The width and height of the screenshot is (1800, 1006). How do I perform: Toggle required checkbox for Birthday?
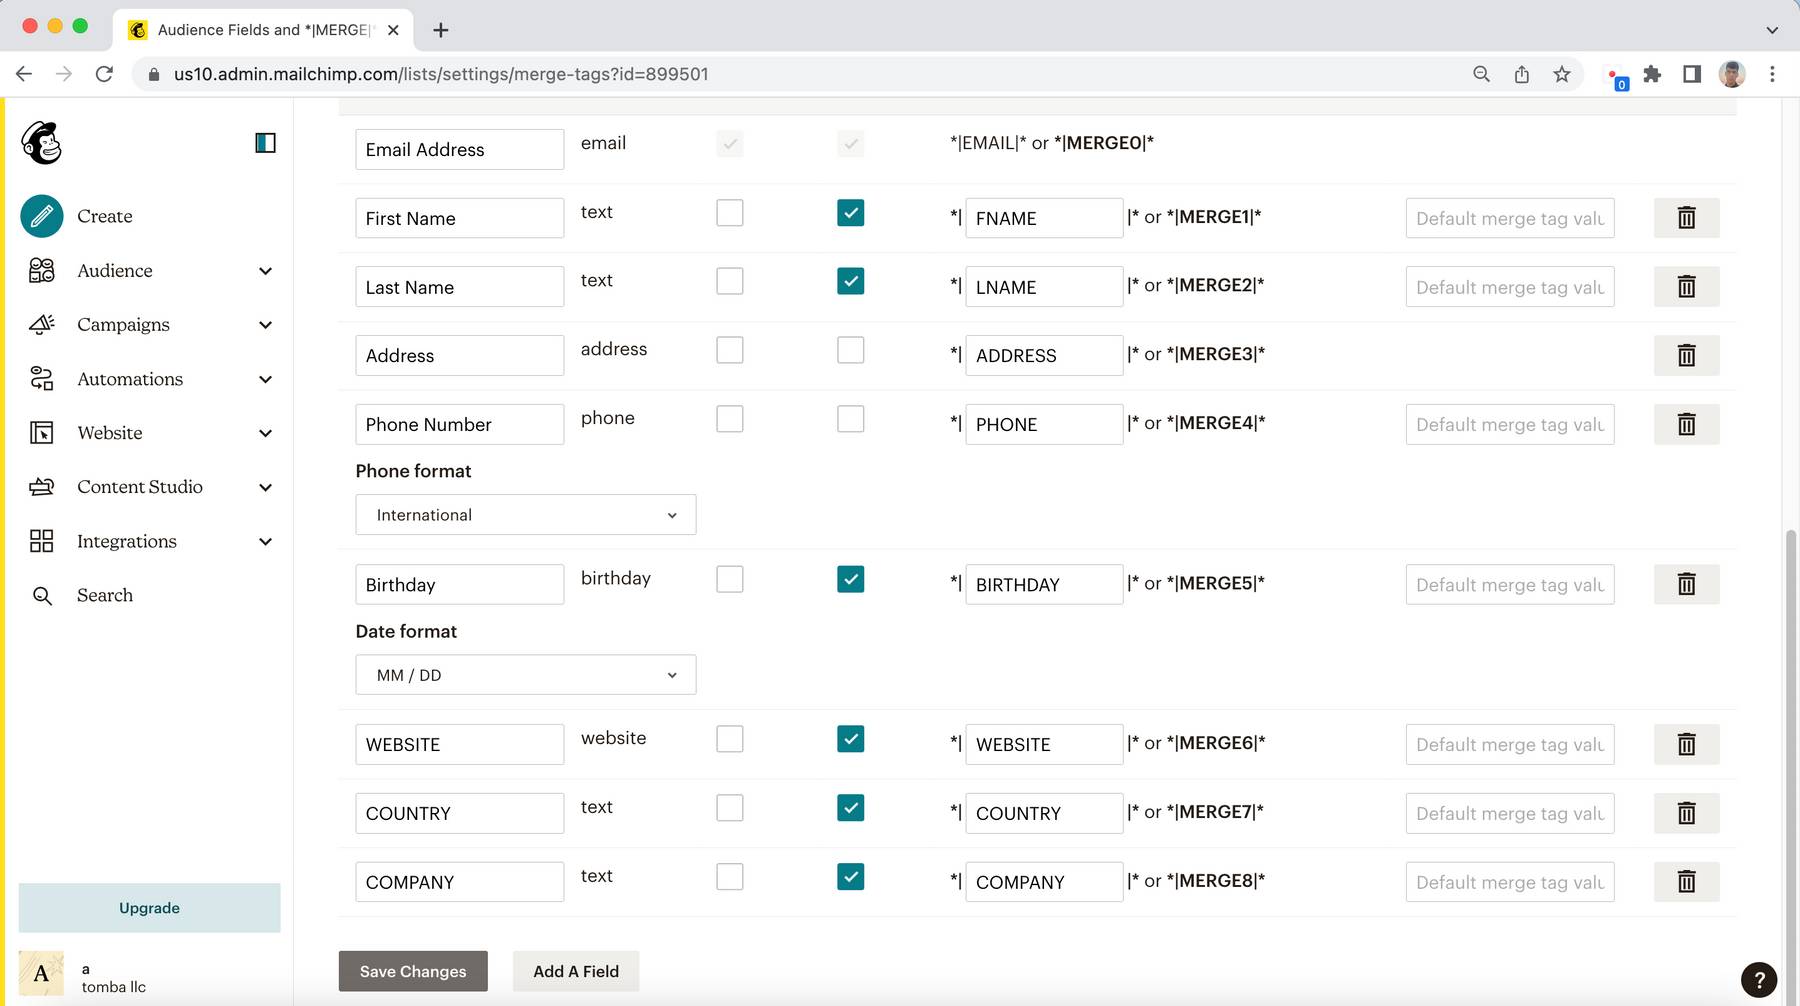[x=730, y=579]
